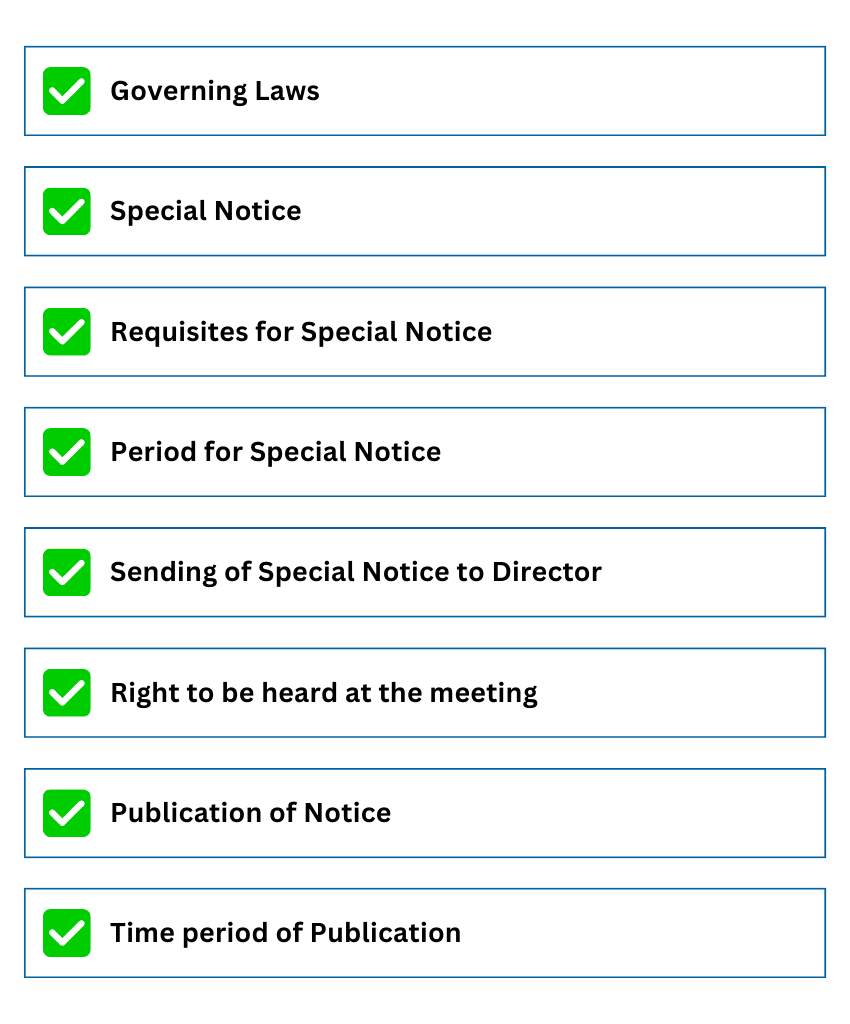Select the Requisites for Special Notice text
This screenshot has width=850, height=1024.
point(301,332)
